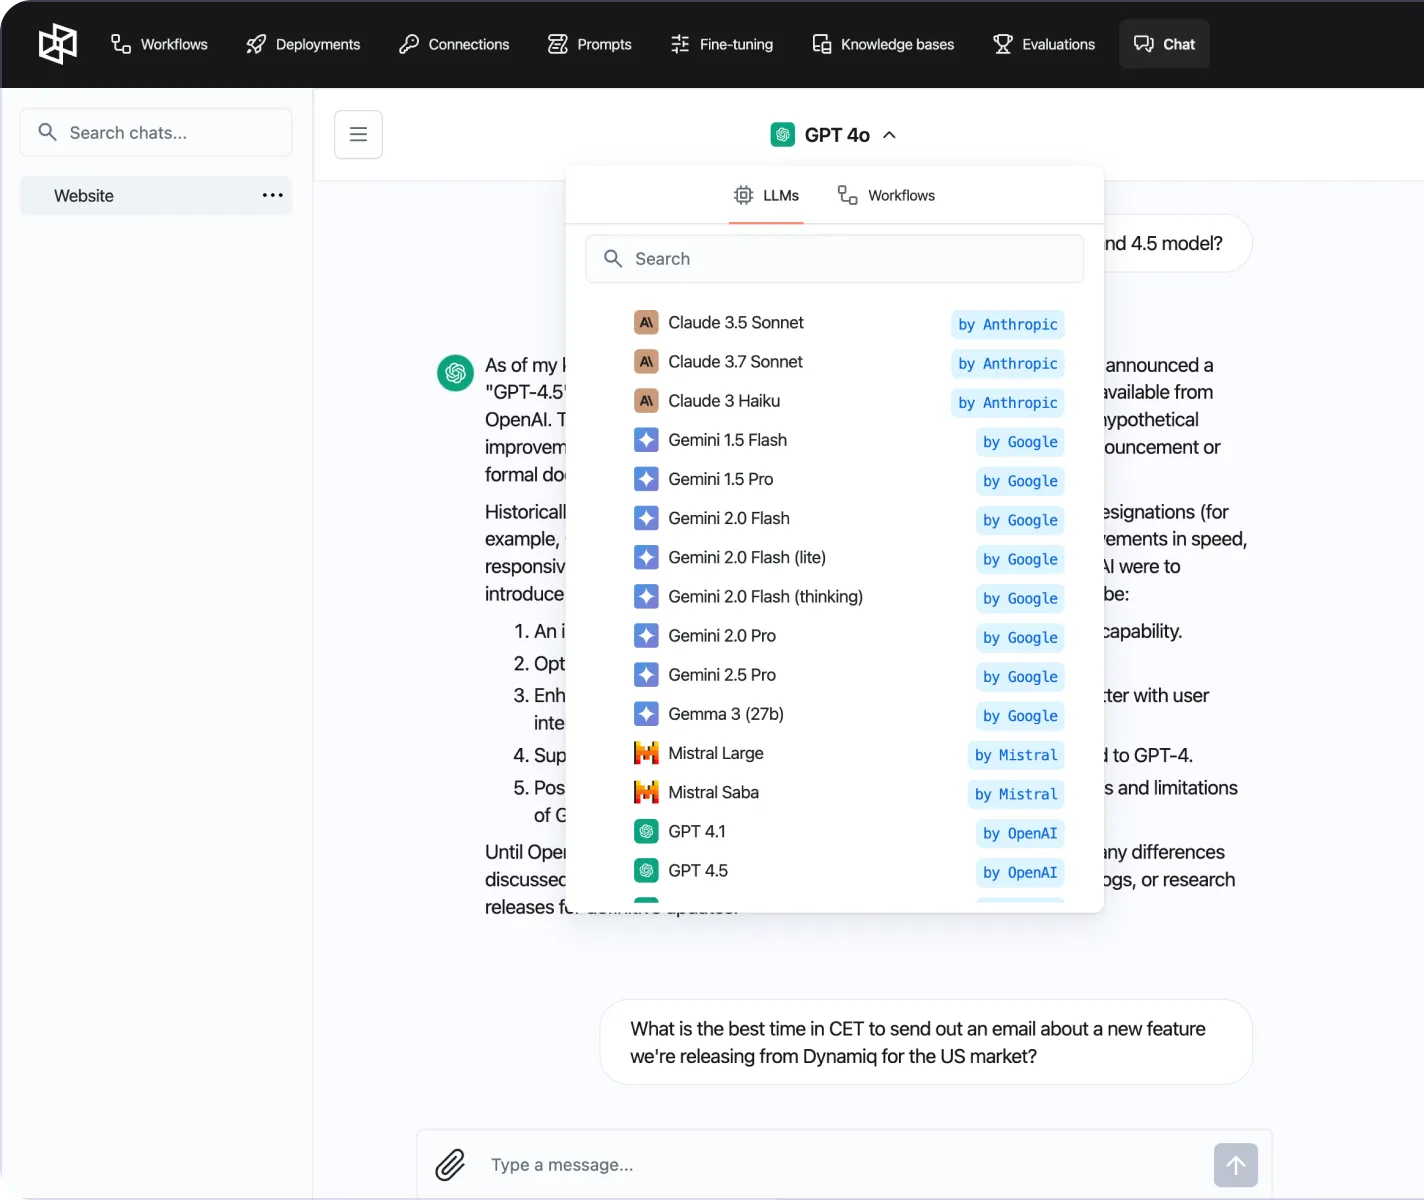Click Anthropic icon beside Claude 3 Haiku

pyautogui.click(x=646, y=400)
